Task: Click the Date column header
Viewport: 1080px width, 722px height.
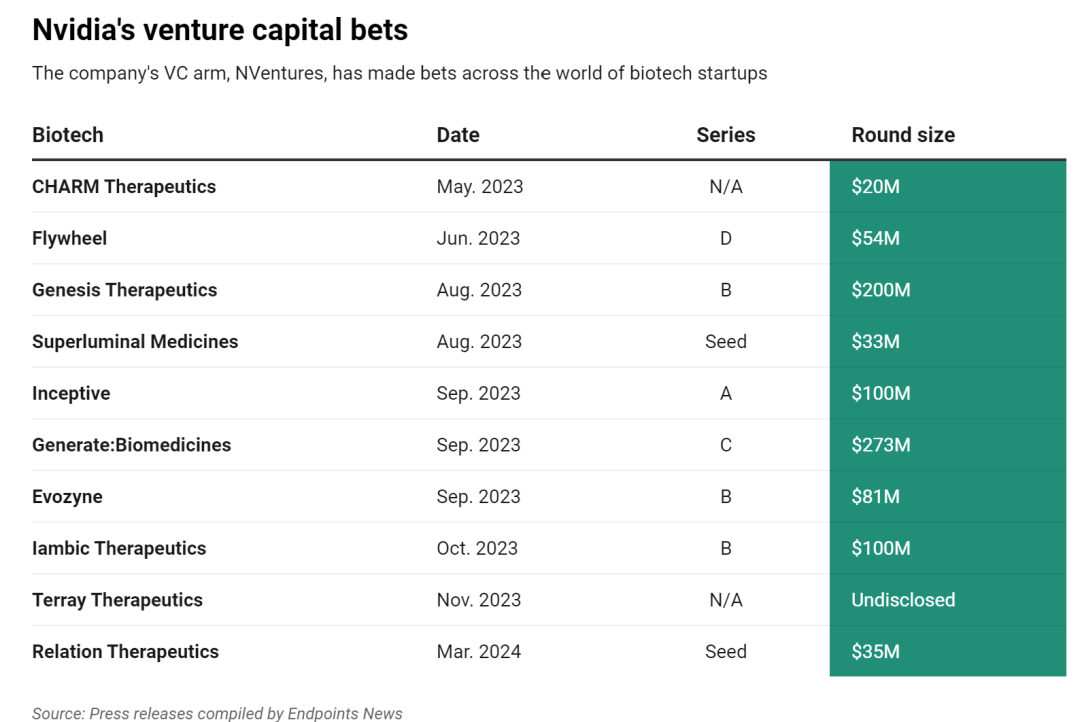Action: click(458, 135)
